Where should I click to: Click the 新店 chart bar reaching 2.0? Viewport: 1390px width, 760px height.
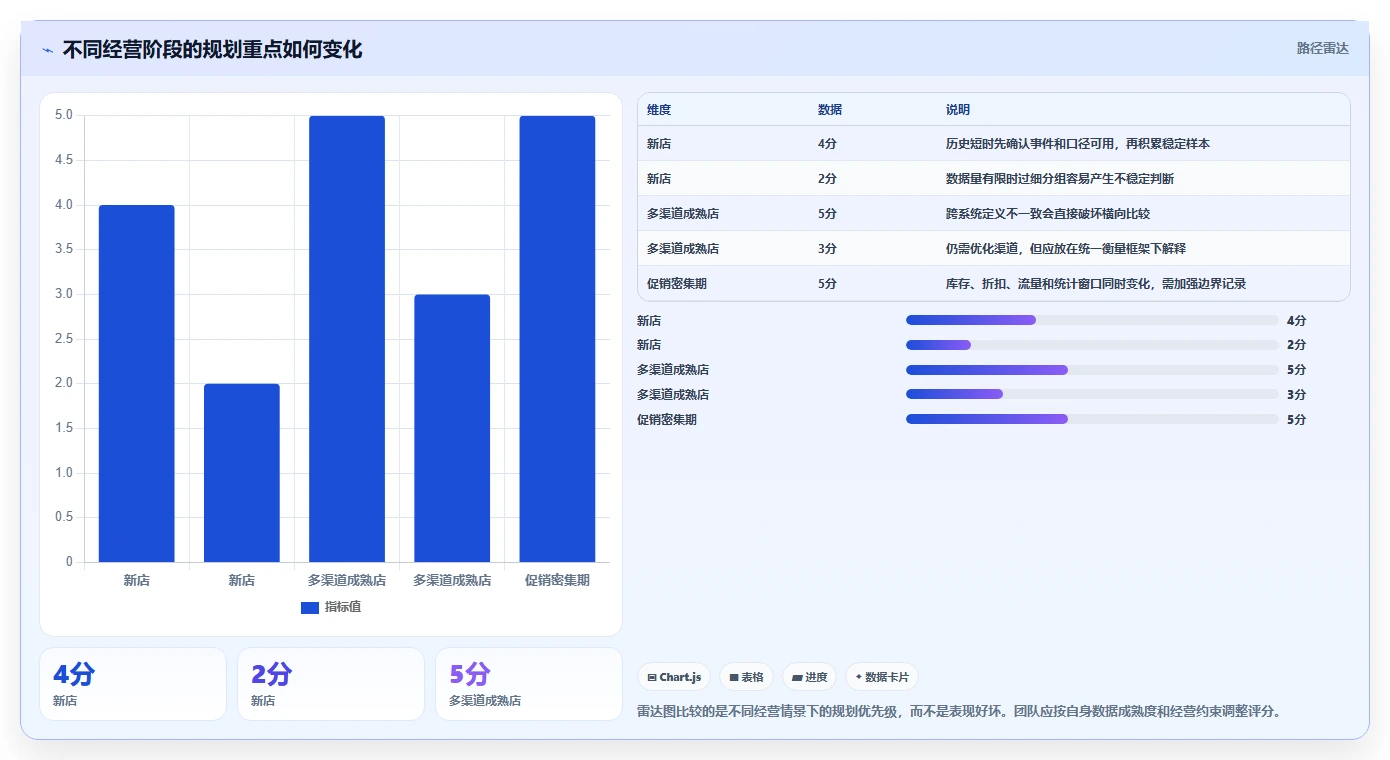click(242, 473)
